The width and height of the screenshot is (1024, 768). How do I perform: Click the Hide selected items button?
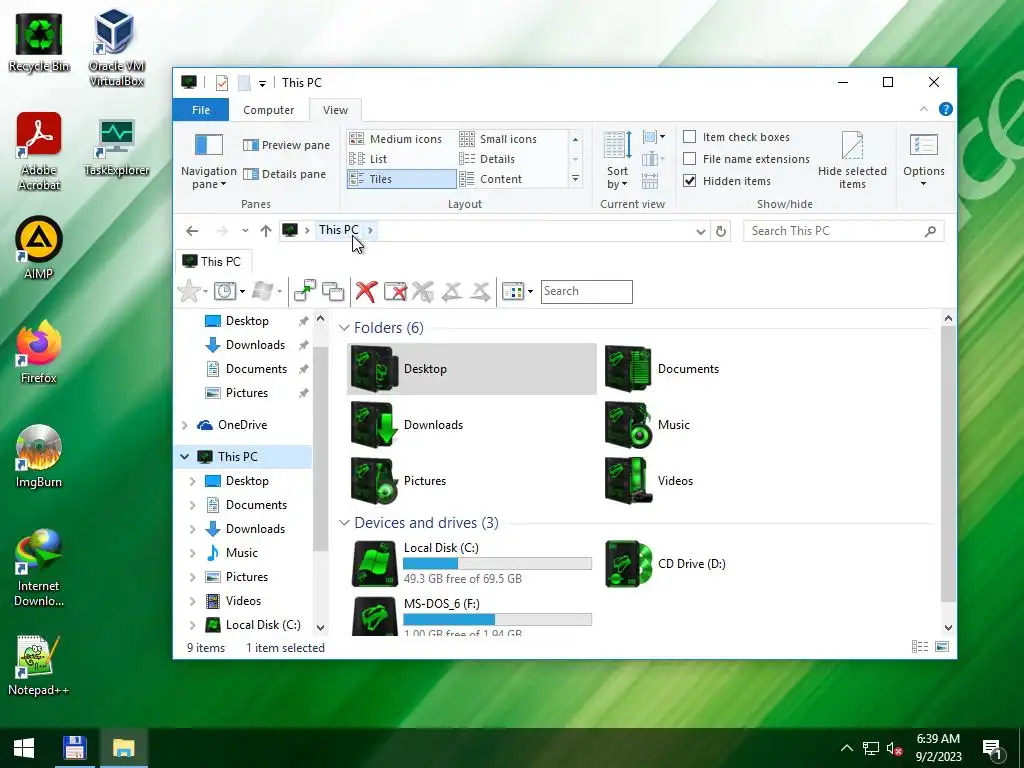(x=852, y=161)
